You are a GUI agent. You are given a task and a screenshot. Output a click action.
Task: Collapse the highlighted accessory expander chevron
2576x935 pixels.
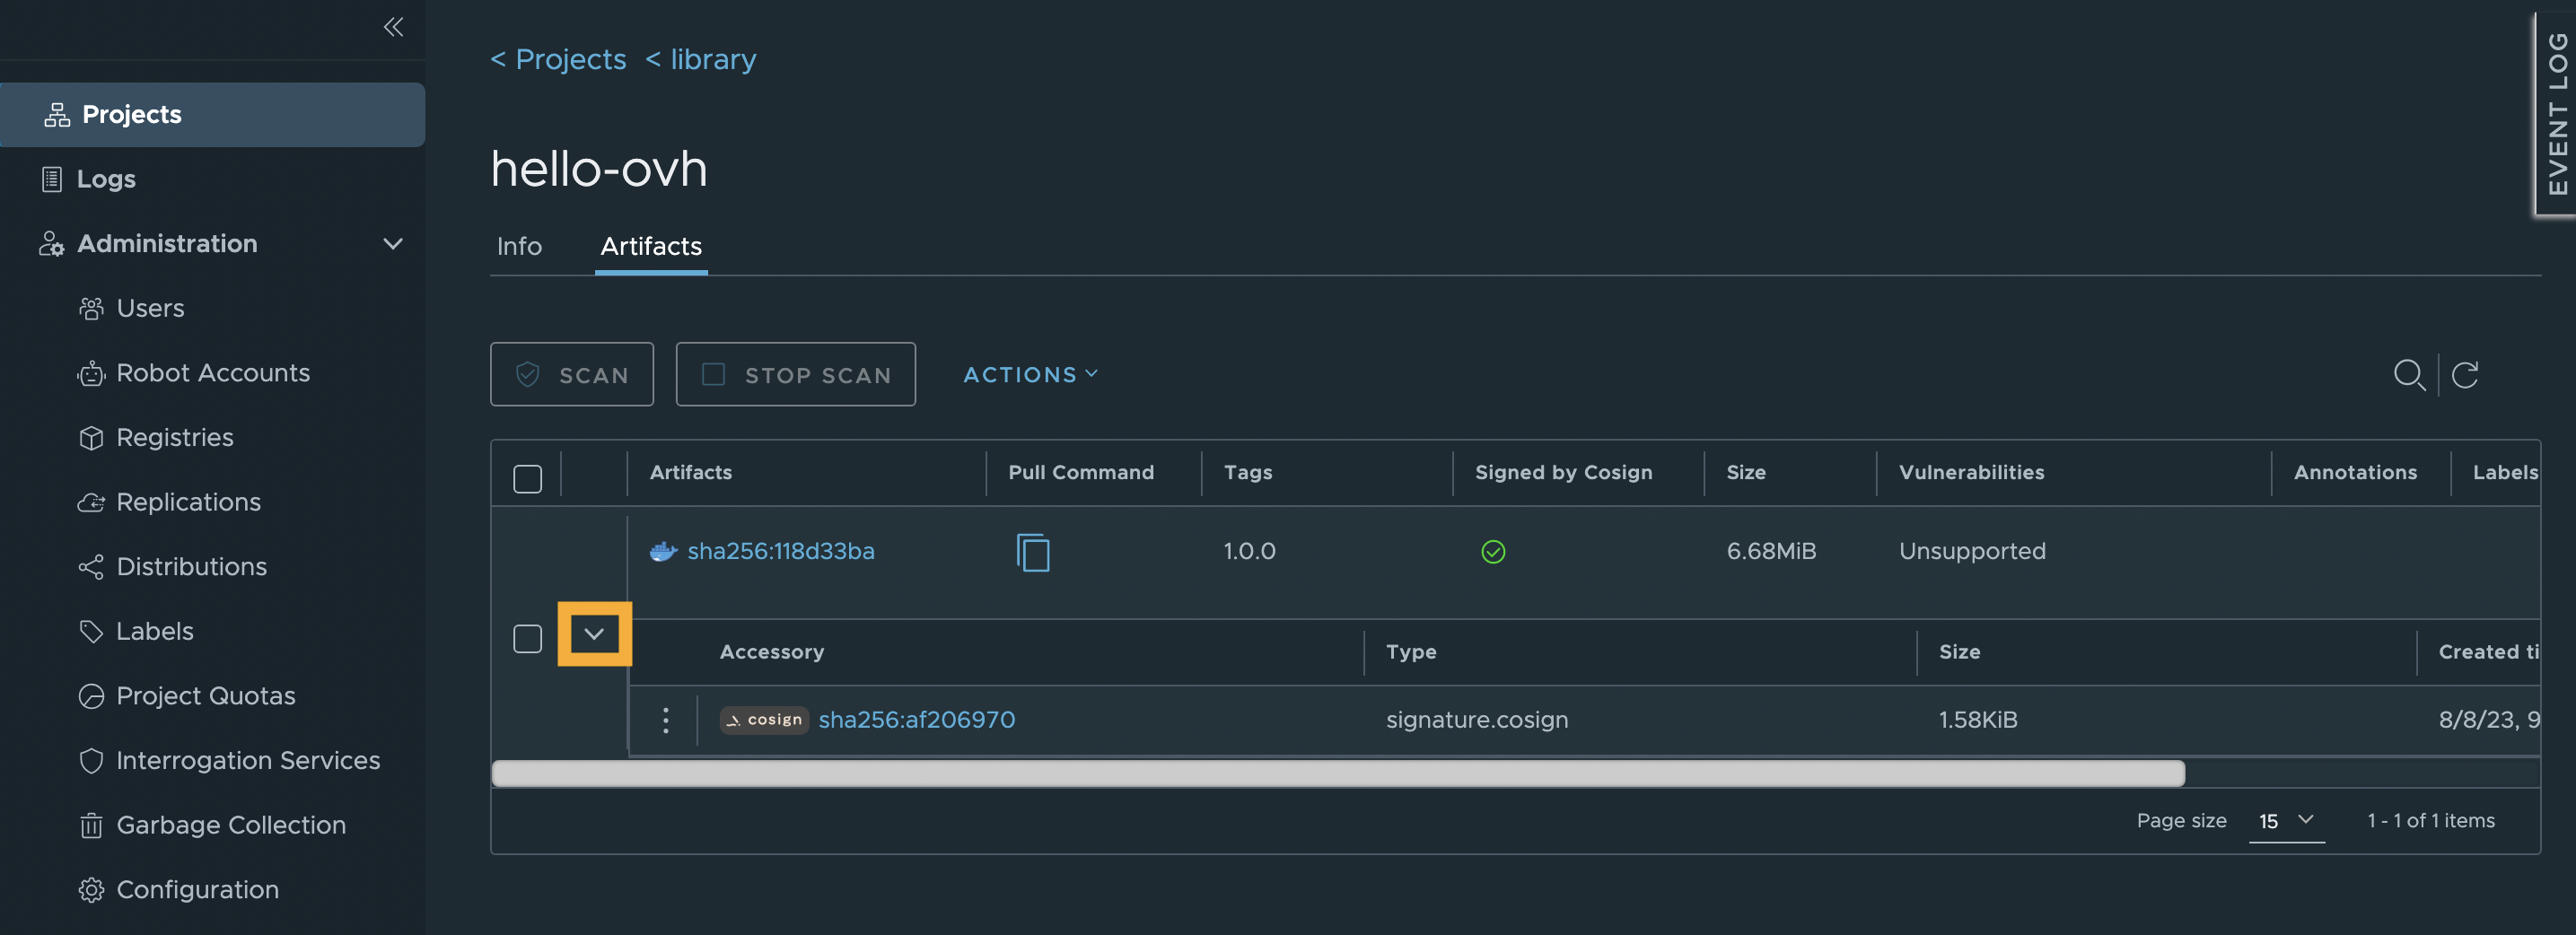[x=595, y=634]
